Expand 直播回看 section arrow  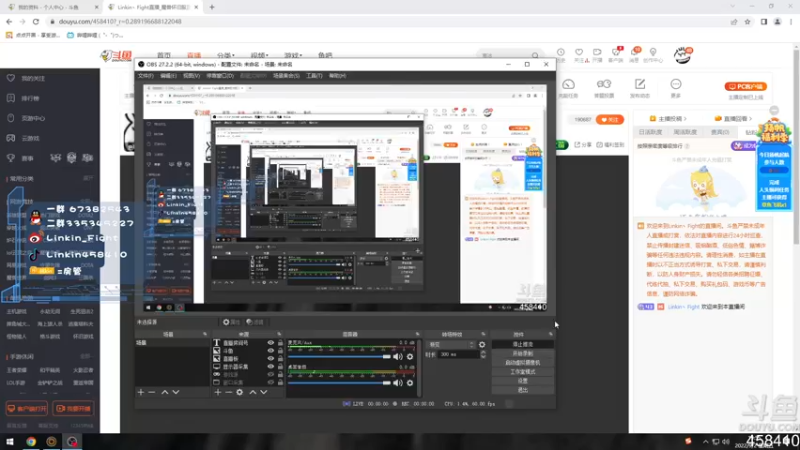[x=749, y=118]
